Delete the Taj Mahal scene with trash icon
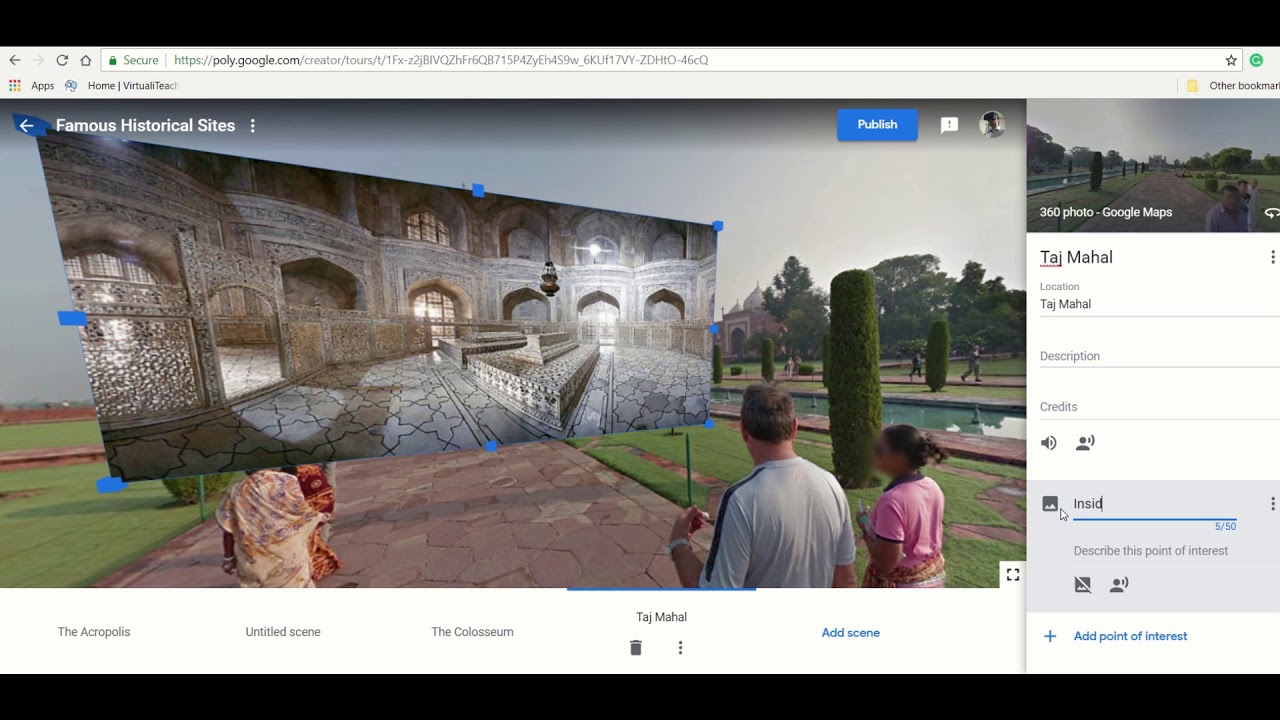 point(636,648)
